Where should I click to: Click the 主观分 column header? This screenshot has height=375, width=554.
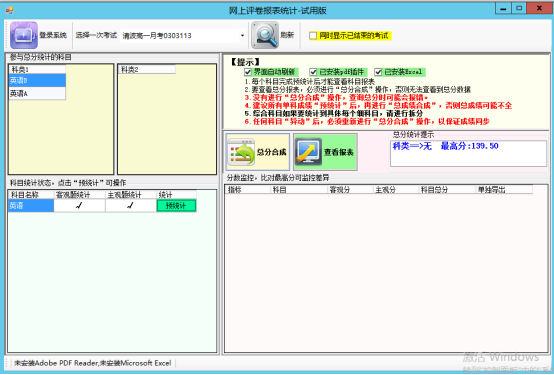click(x=396, y=190)
